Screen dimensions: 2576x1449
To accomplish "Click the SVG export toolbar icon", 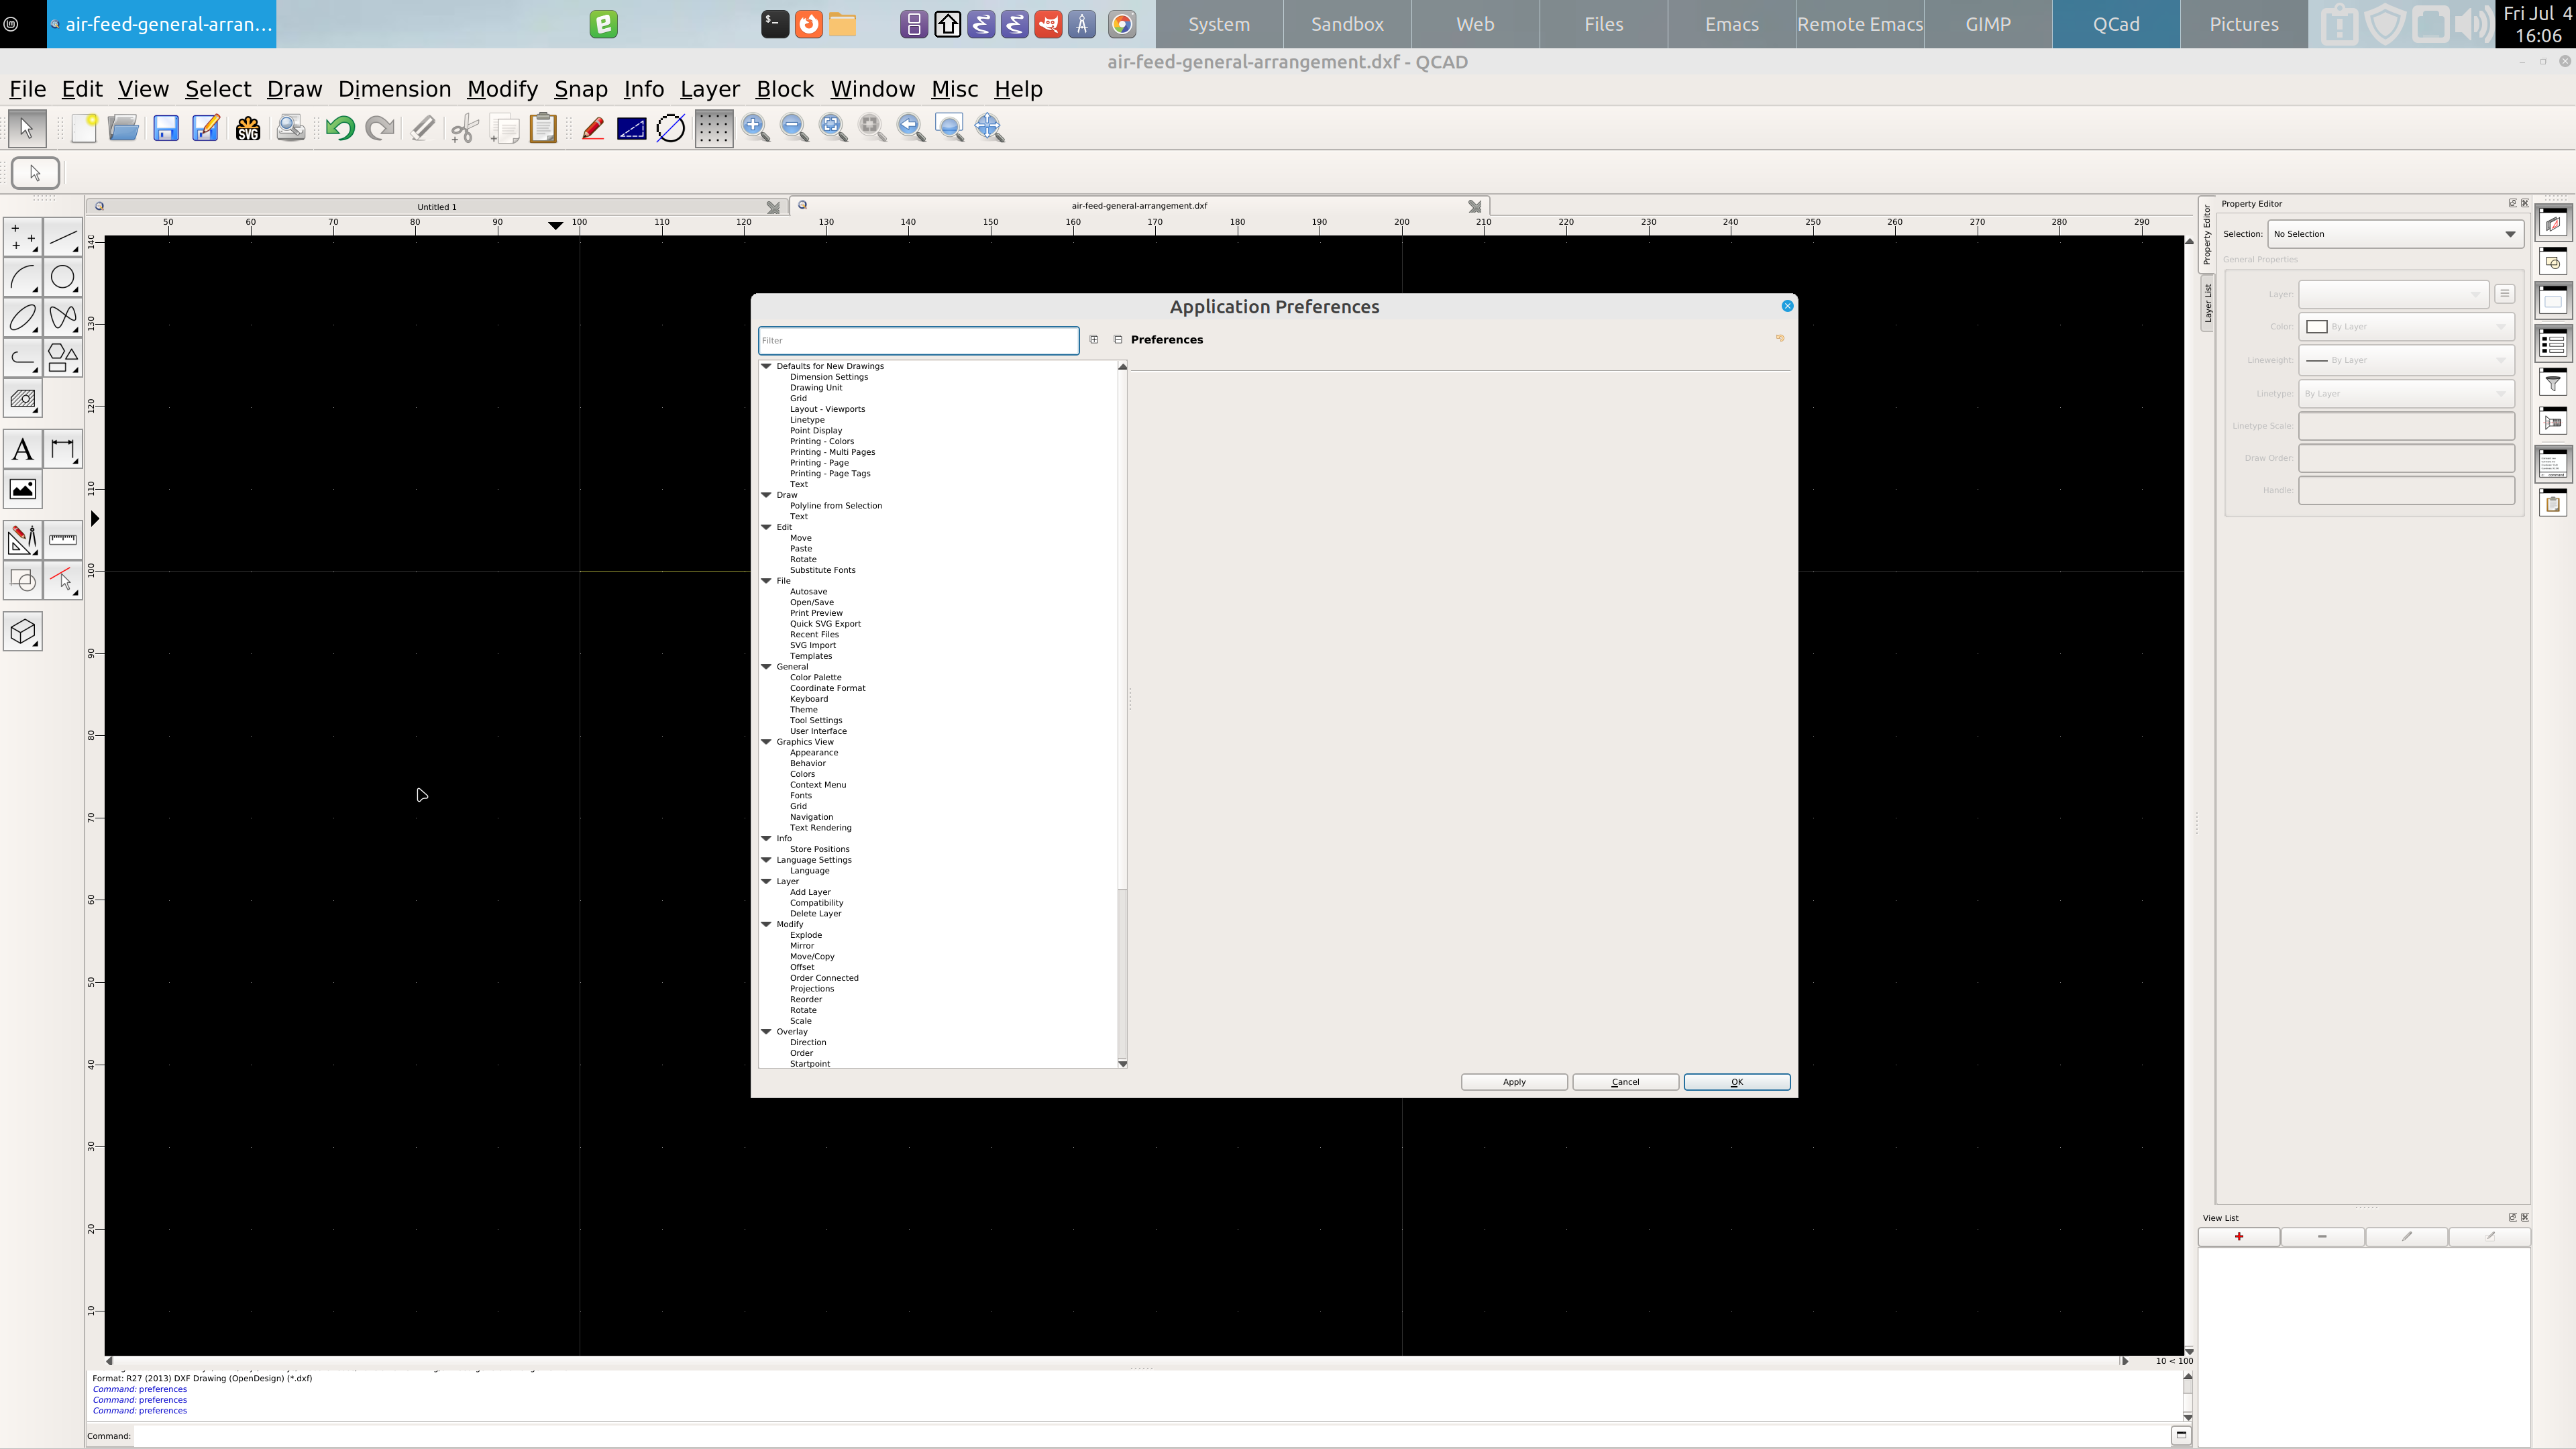I will (x=247, y=128).
